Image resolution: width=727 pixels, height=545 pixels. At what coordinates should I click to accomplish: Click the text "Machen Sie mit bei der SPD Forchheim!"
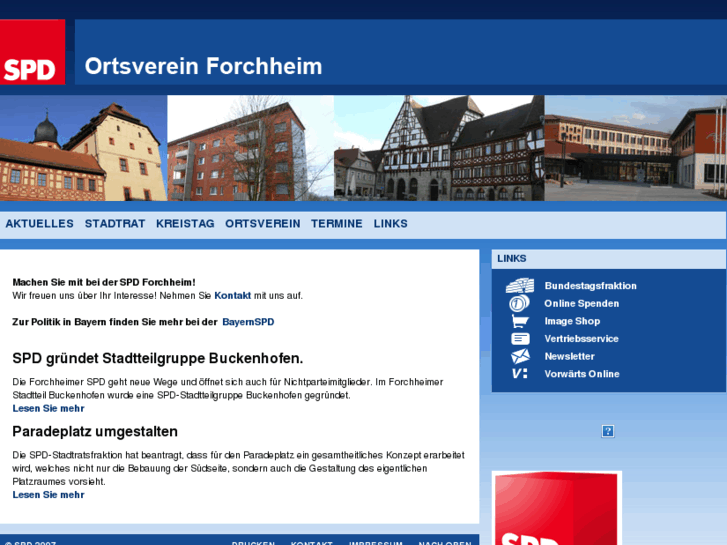(x=104, y=282)
